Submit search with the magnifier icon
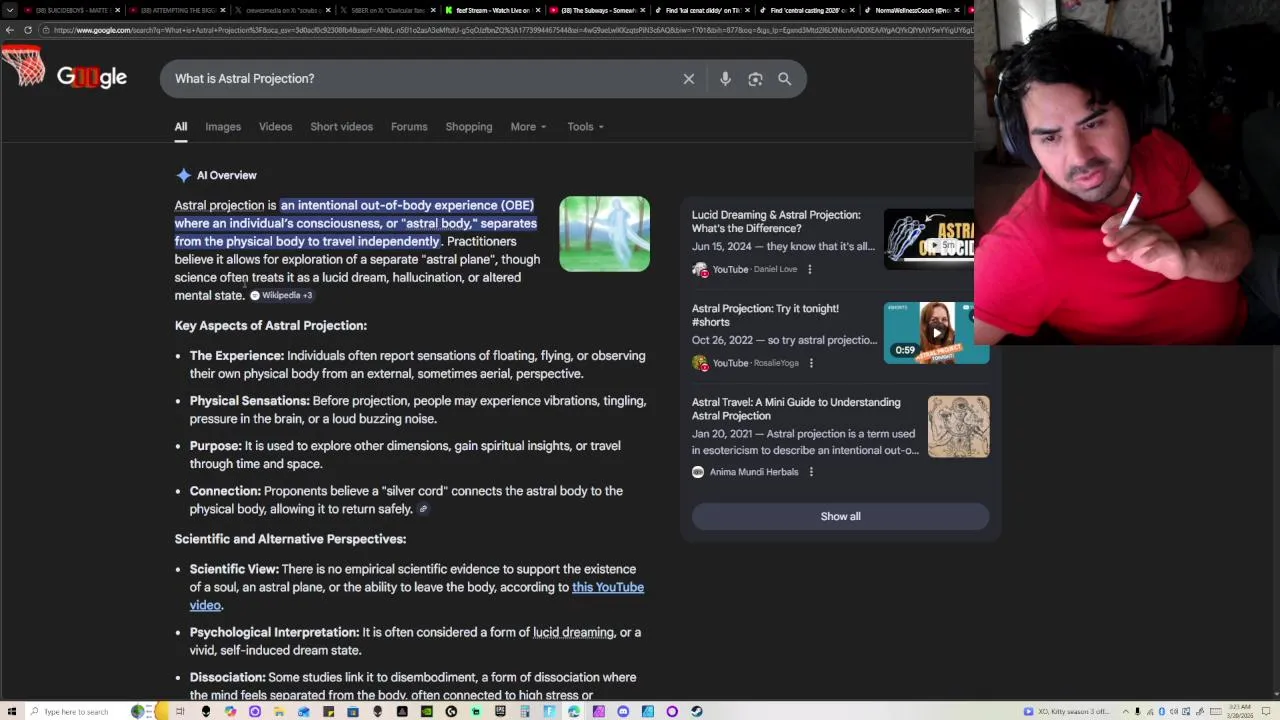The image size is (1280, 720). coord(785,79)
